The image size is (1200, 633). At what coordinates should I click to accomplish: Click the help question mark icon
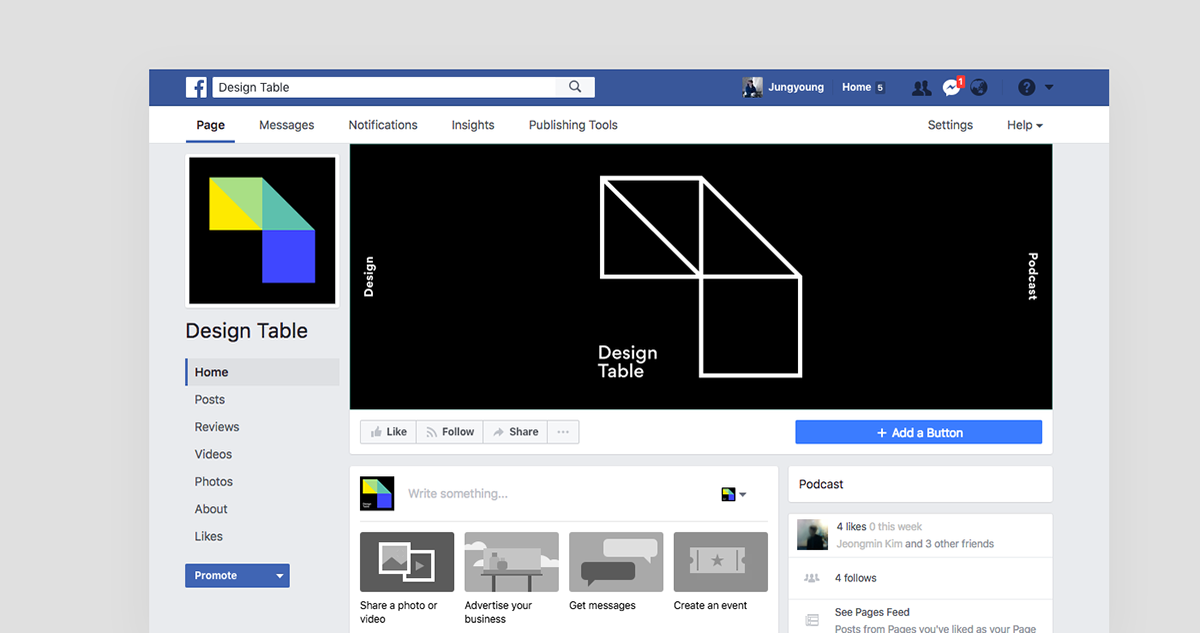pos(1026,88)
